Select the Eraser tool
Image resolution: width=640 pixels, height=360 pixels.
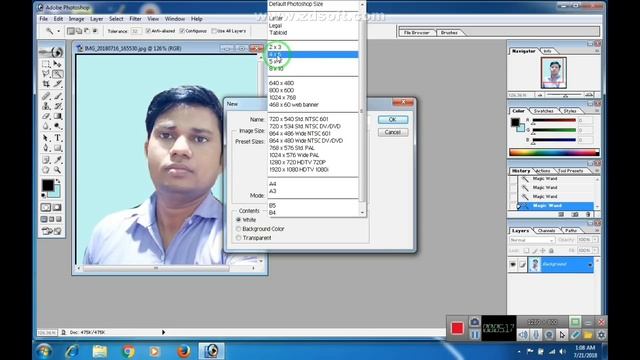coord(46,116)
